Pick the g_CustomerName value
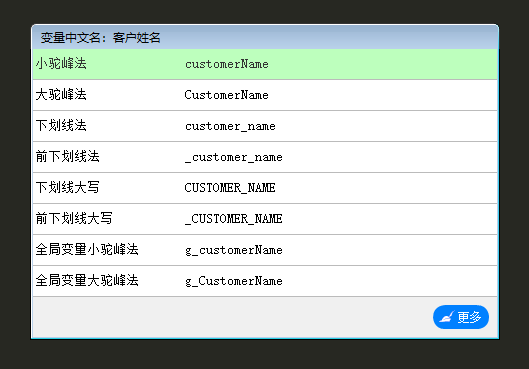This screenshot has height=369, width=529. point(233,281)
